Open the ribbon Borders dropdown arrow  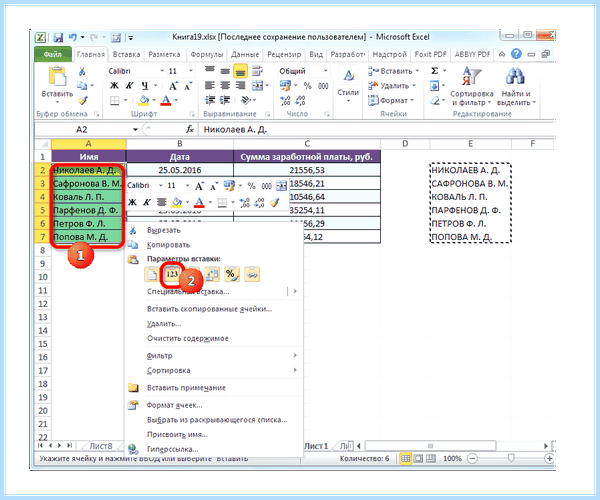pyautogui.click(x=126, y=101)
